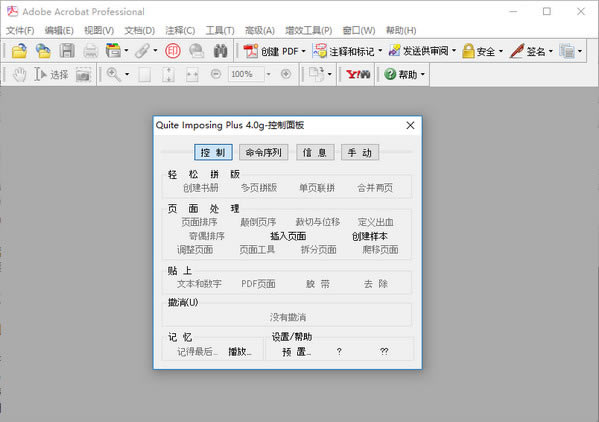
Task: Switch to the 信息 tab
Action: click(x=315, y=152)
